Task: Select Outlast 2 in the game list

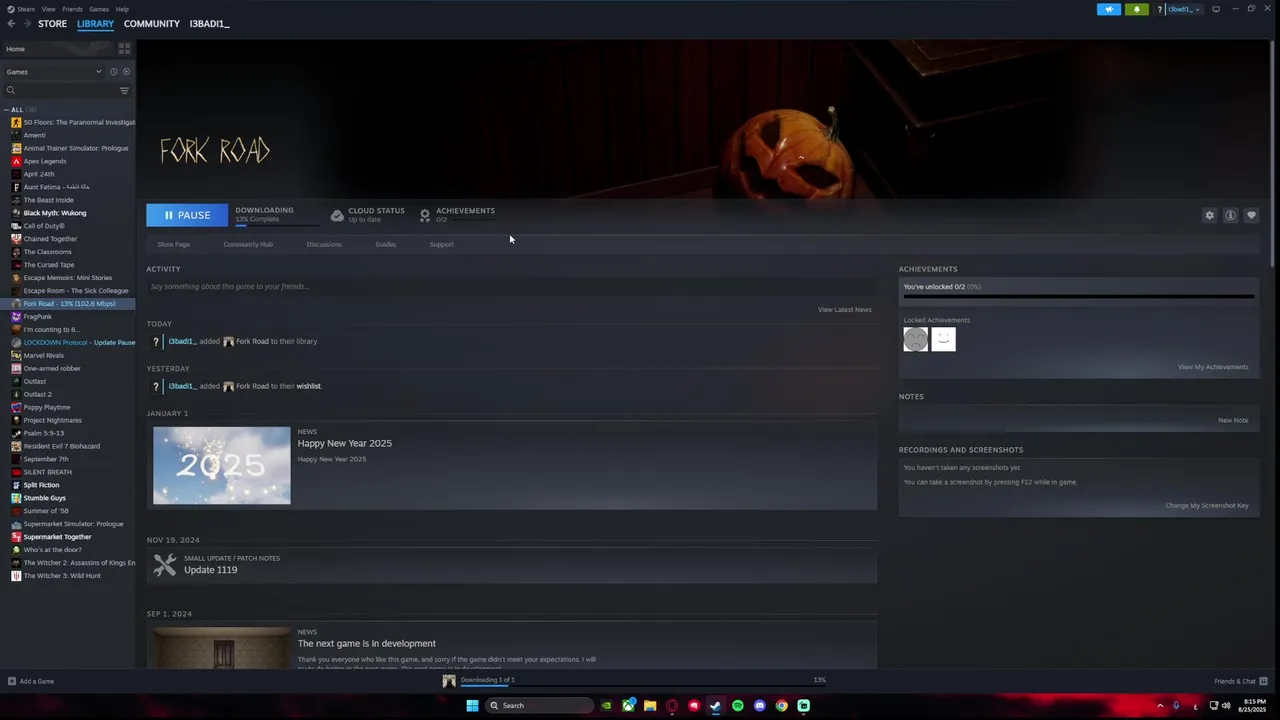Action: click(x=37, y=394)
